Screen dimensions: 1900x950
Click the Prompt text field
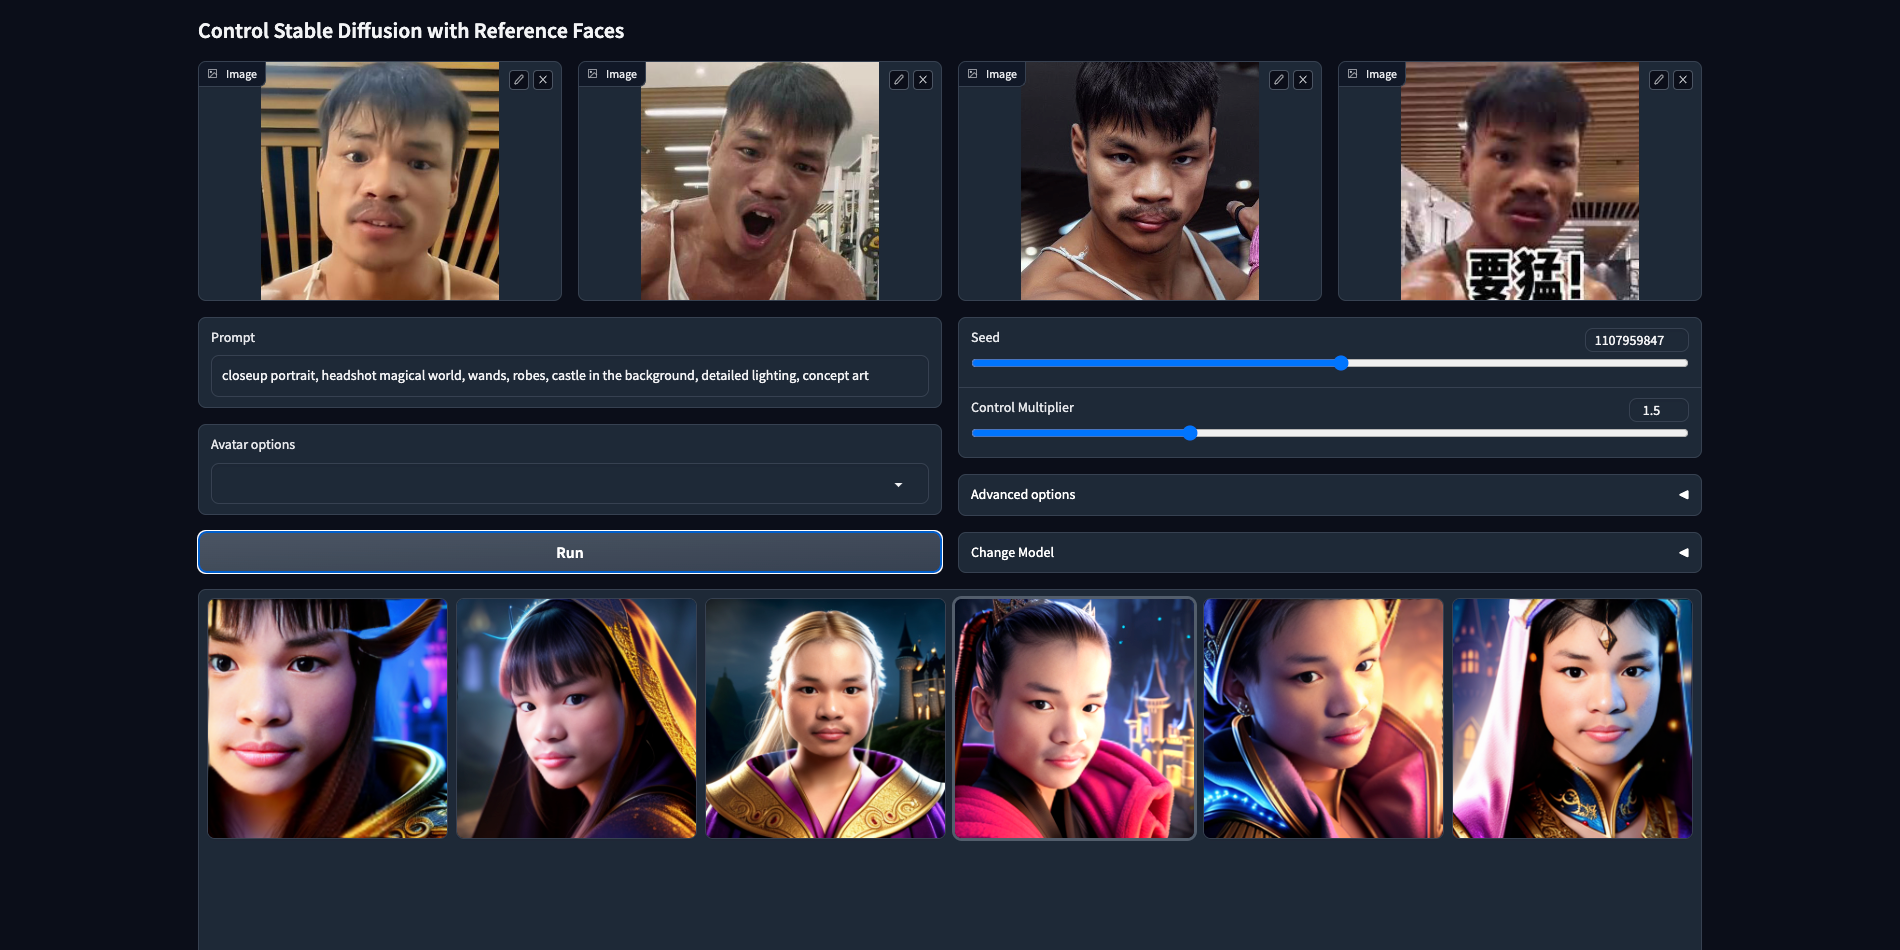coord(570,376)
